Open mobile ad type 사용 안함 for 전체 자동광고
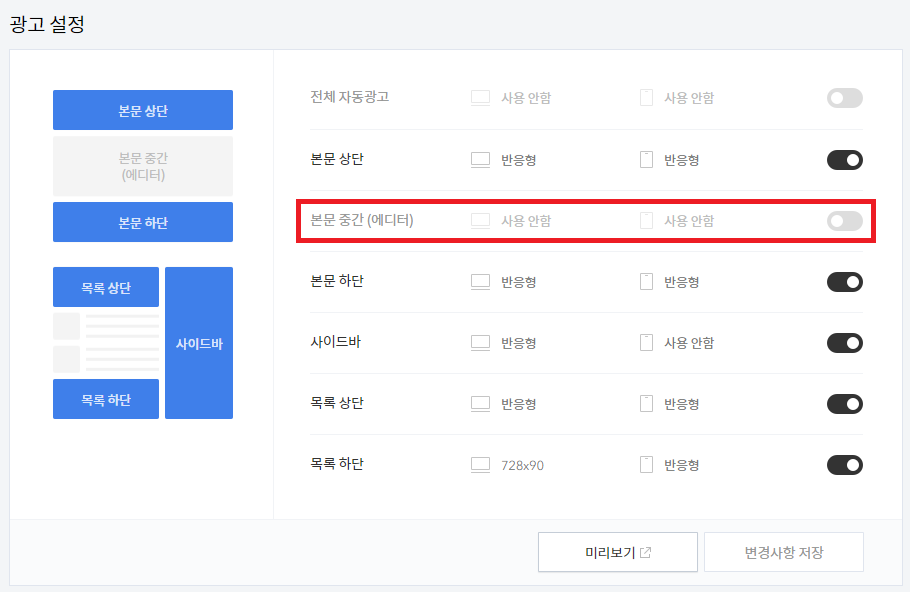Screen dimensions: 910x592 tap(689, 98)
